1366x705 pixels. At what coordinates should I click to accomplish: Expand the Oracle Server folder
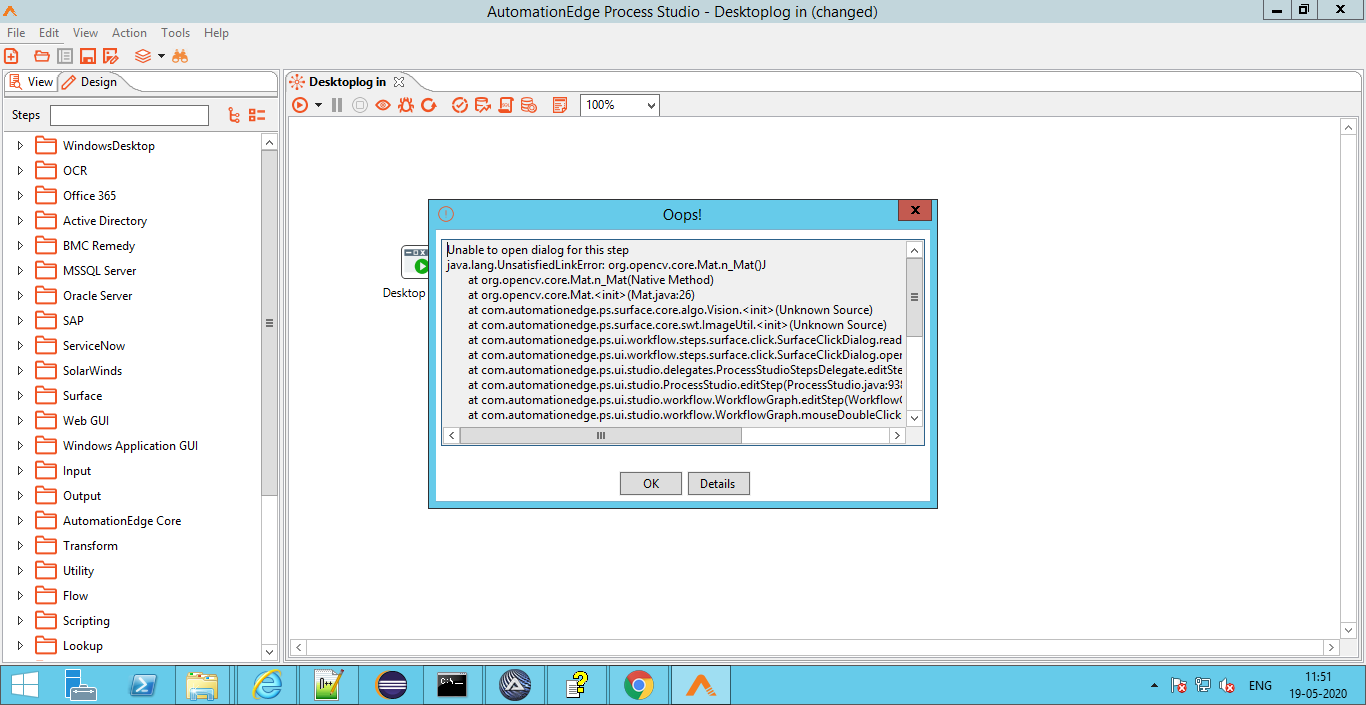point(20,296)
